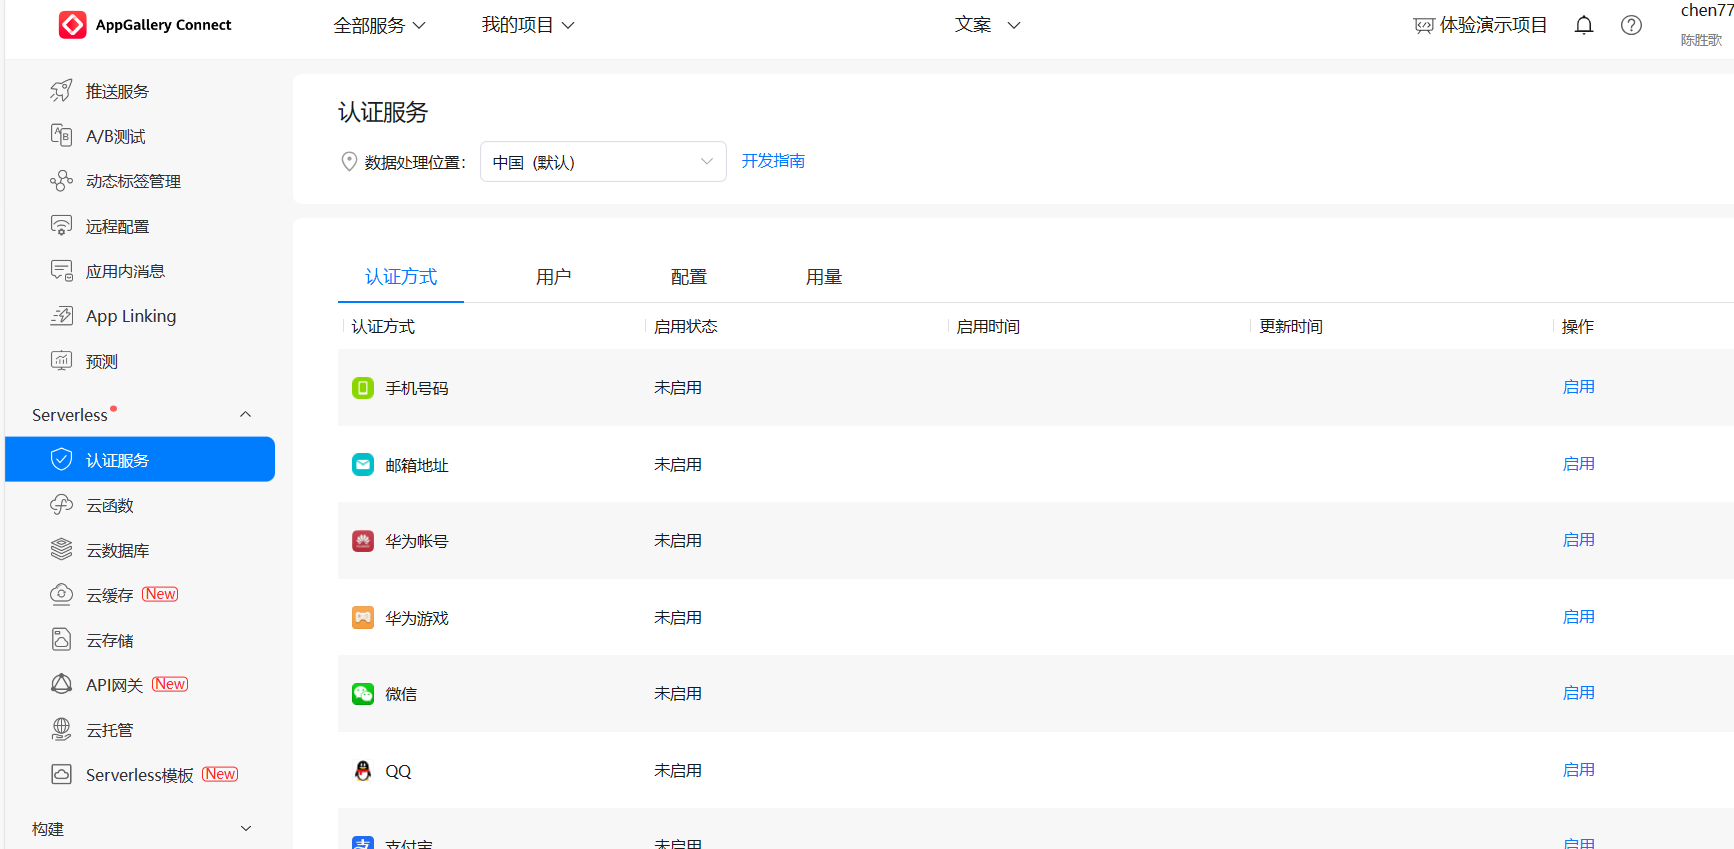Click 启用 for 华为帐号

coord(1579,540)
